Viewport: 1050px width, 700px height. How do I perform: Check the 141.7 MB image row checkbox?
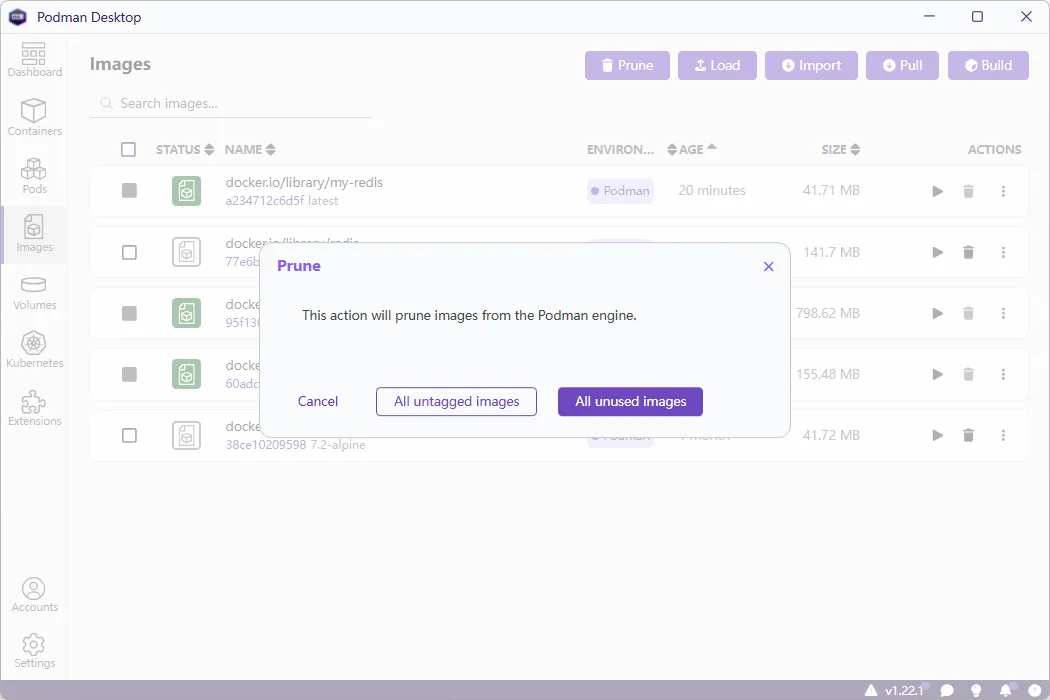click(x=129, y=252)
